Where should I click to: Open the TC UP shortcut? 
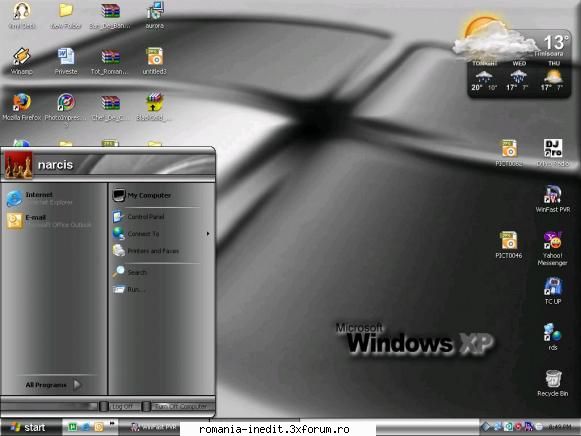coord(553,291)
